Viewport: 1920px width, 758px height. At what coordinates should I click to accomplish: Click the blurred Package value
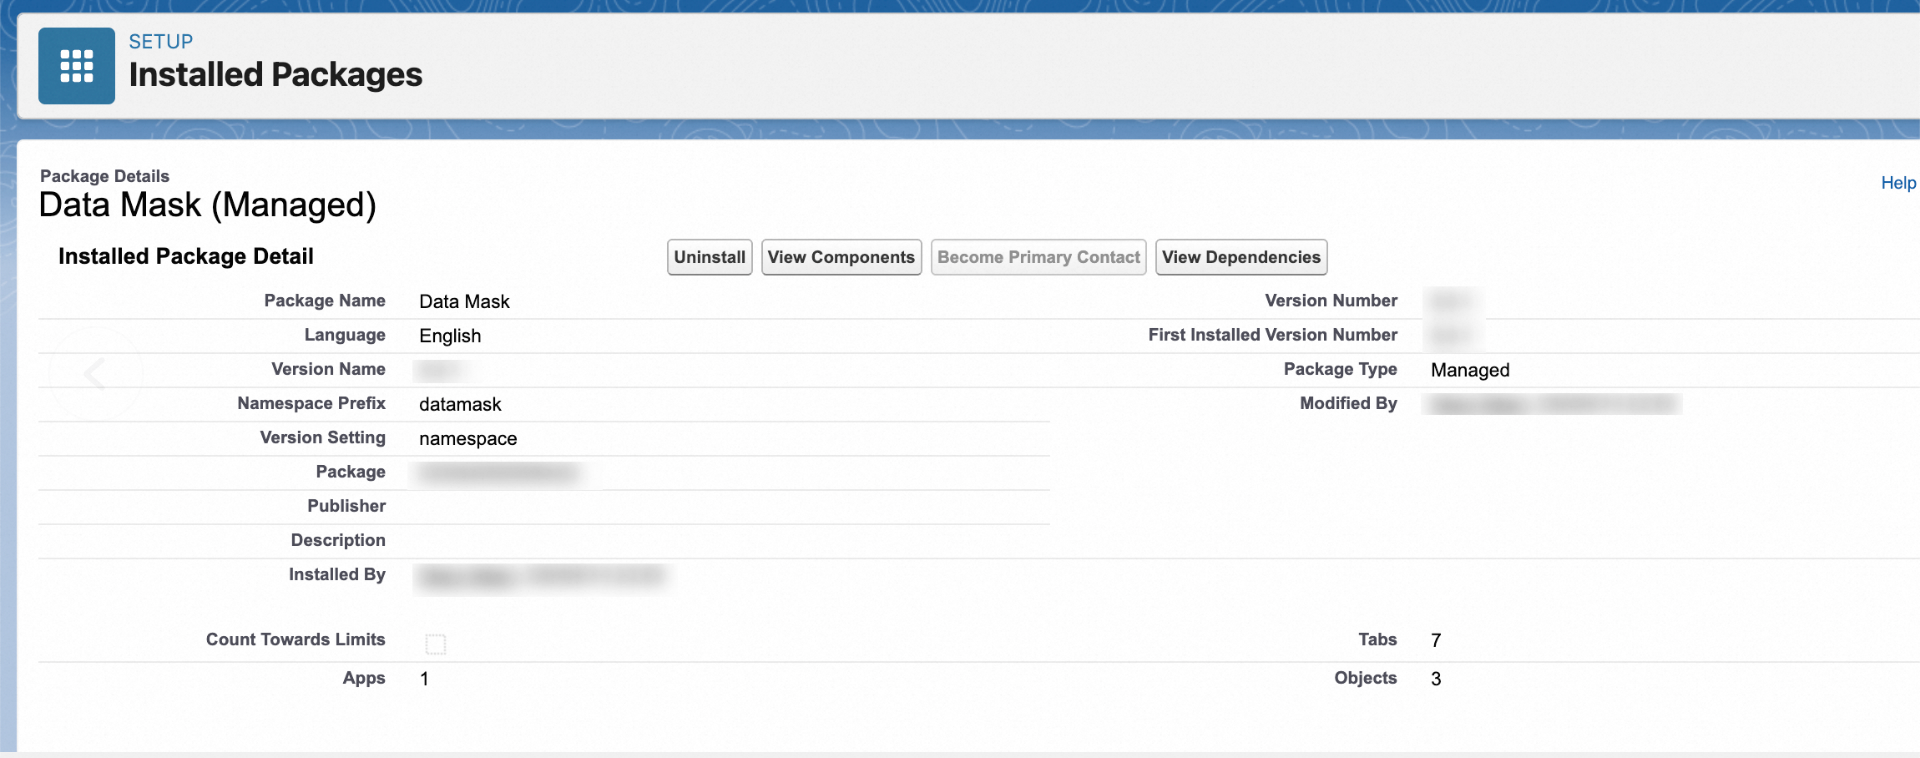[x=498, y=472]
